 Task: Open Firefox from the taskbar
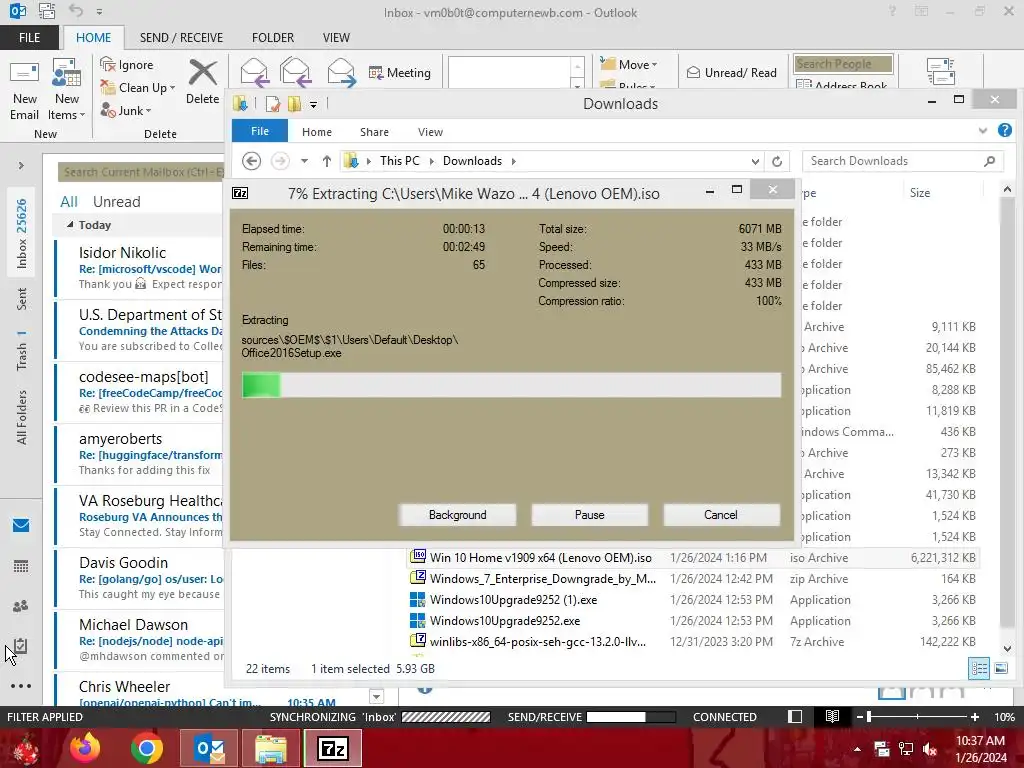(85, 748)
